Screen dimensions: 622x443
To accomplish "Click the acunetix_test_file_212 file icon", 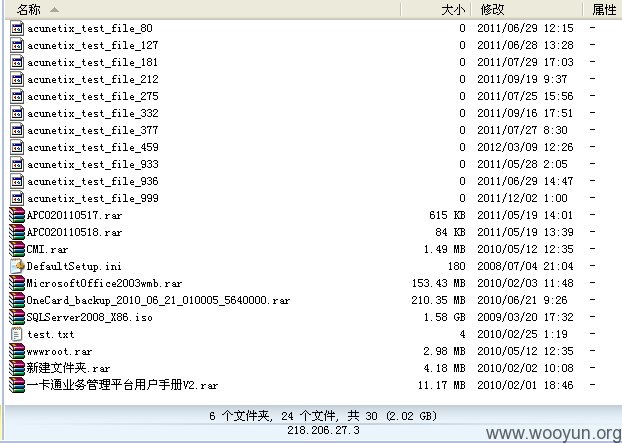I will [x=17, y=79].
